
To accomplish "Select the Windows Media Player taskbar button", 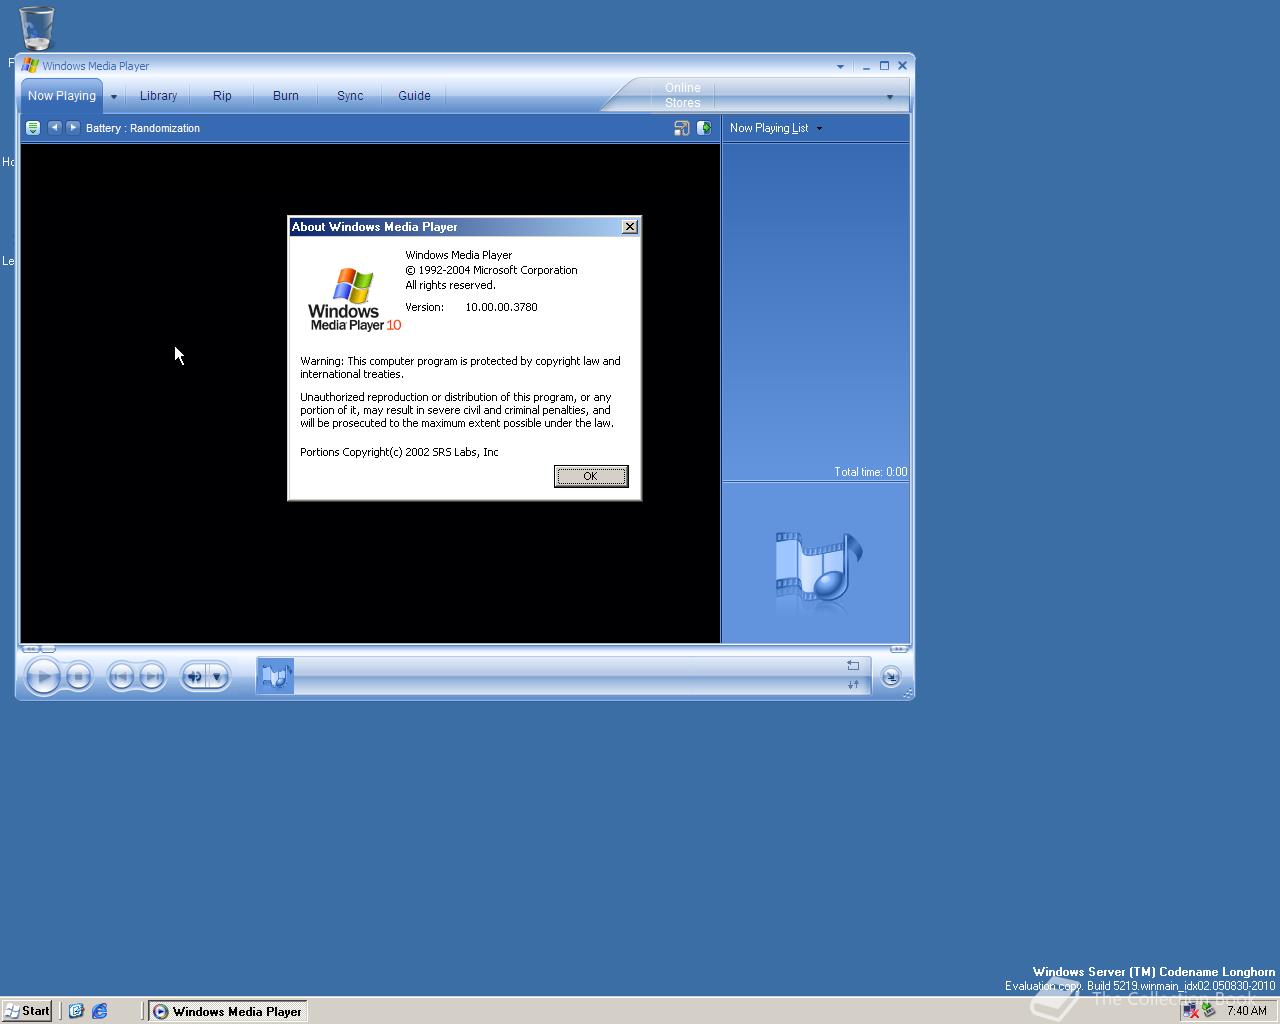I will point(228,1011).
